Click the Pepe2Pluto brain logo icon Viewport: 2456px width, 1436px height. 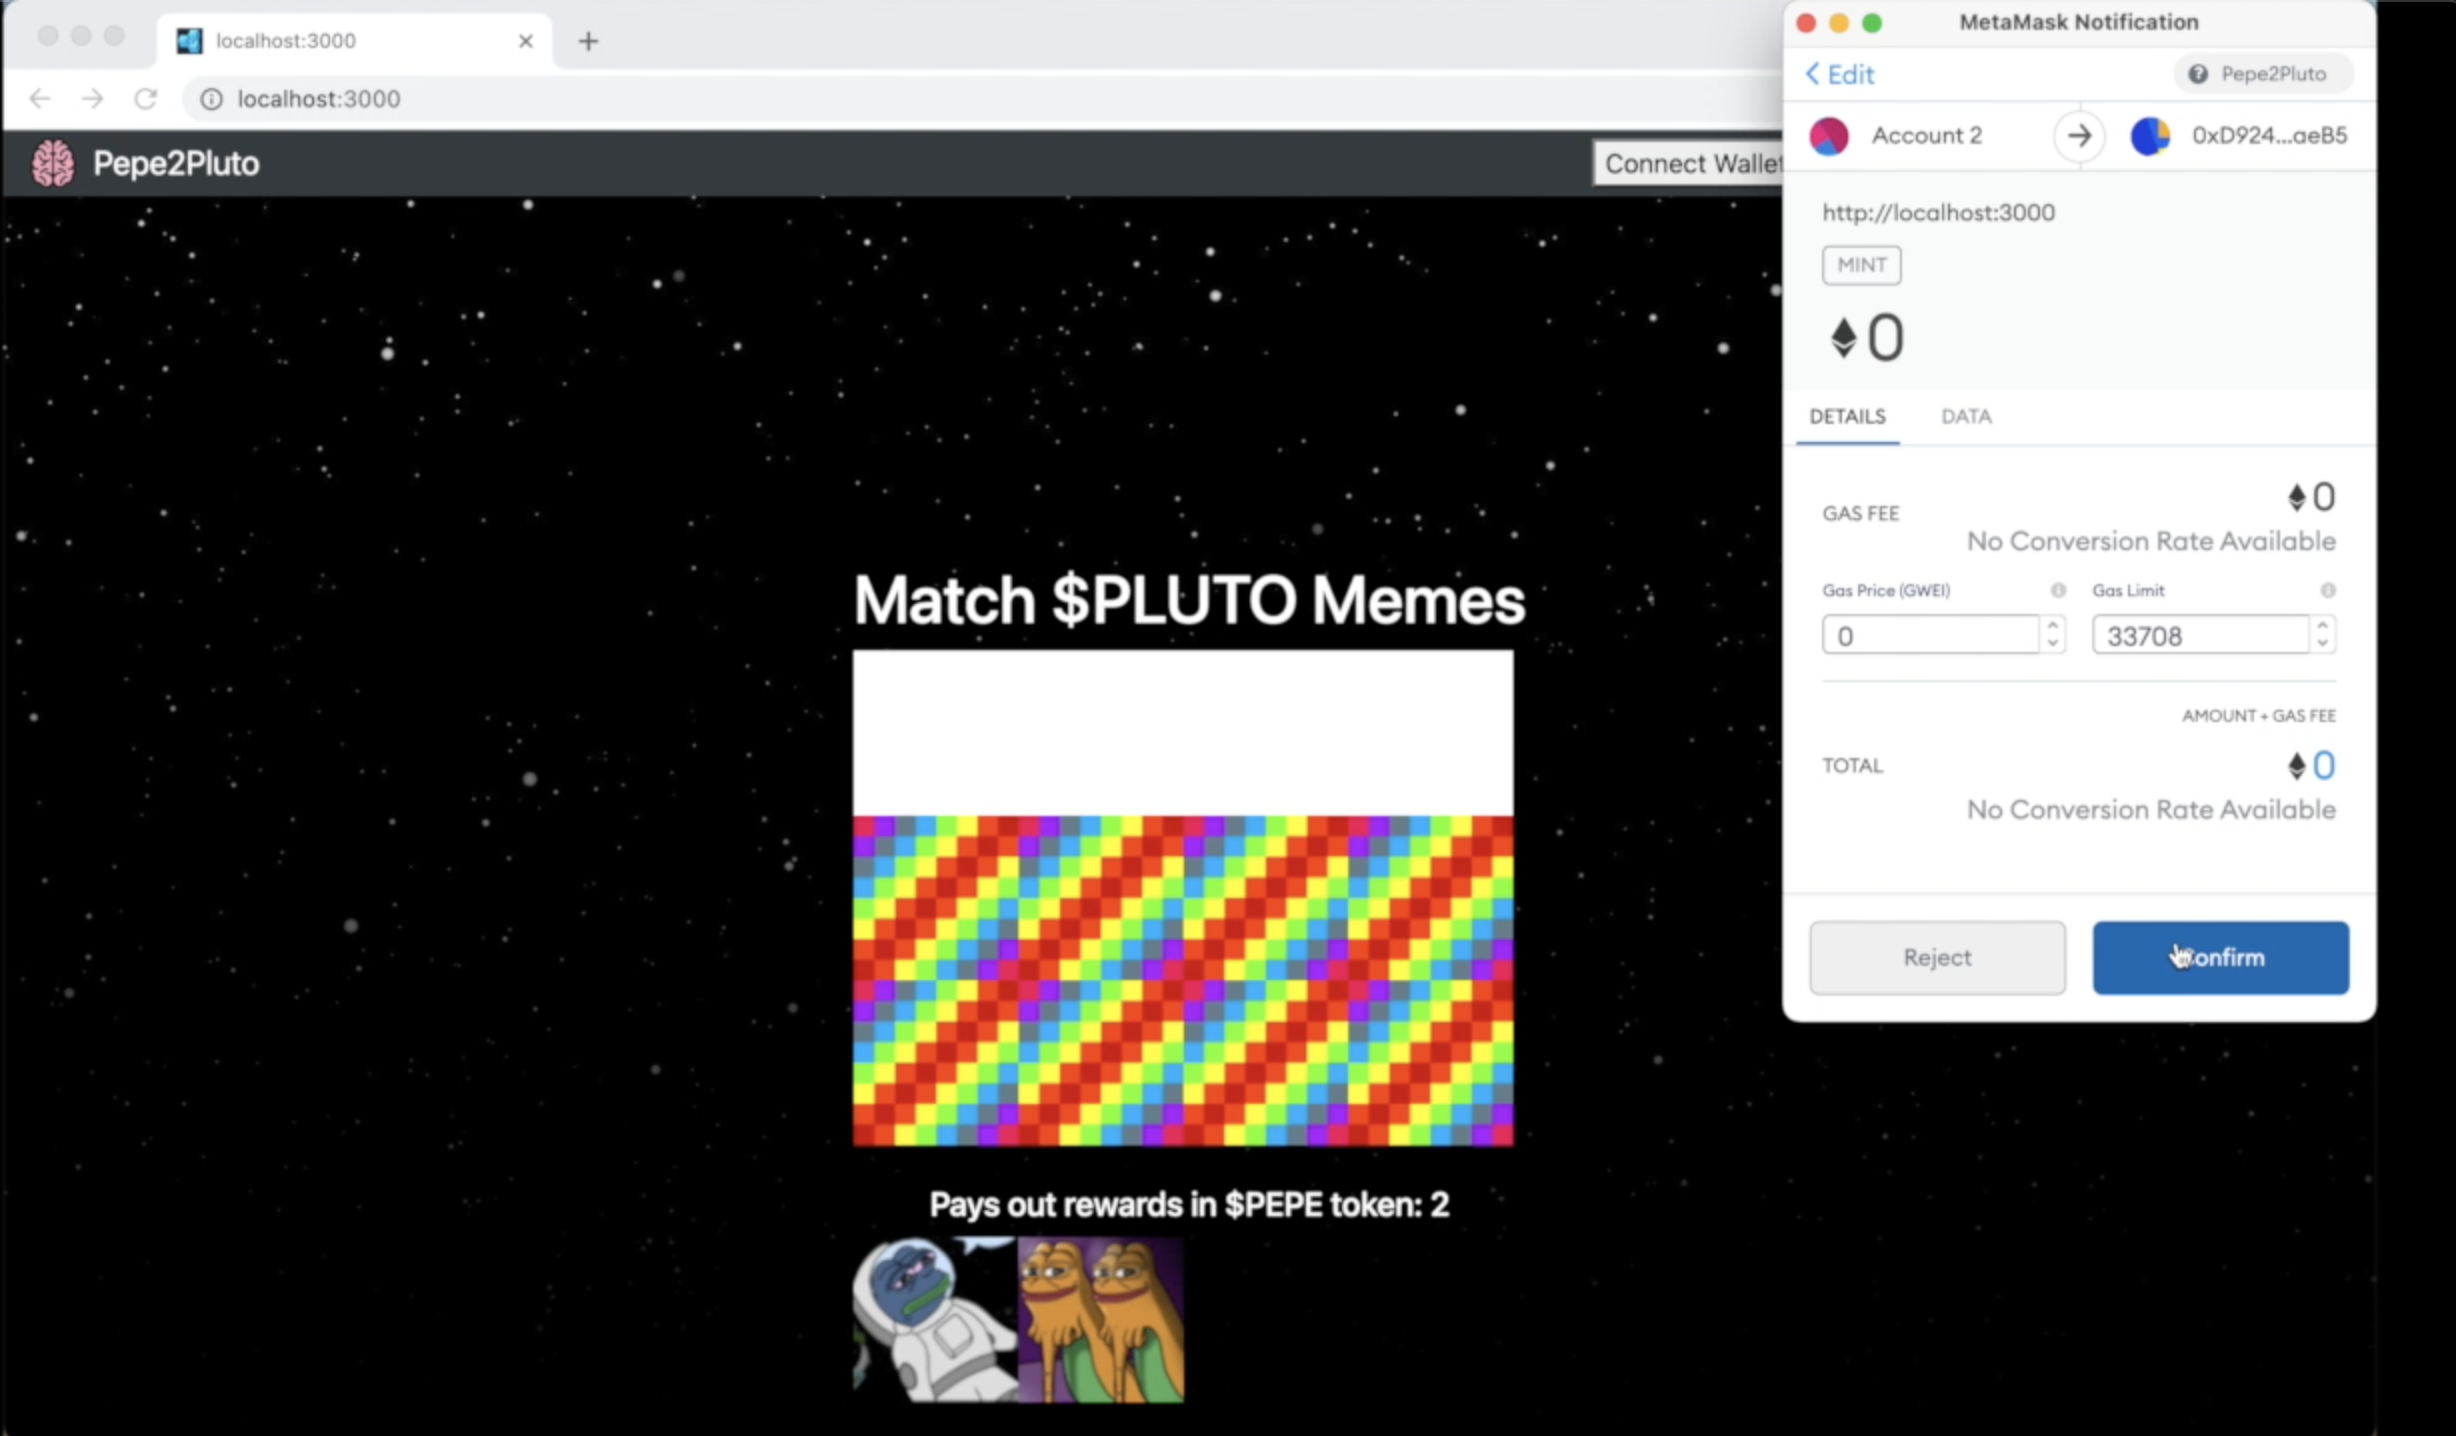(52, 163)
